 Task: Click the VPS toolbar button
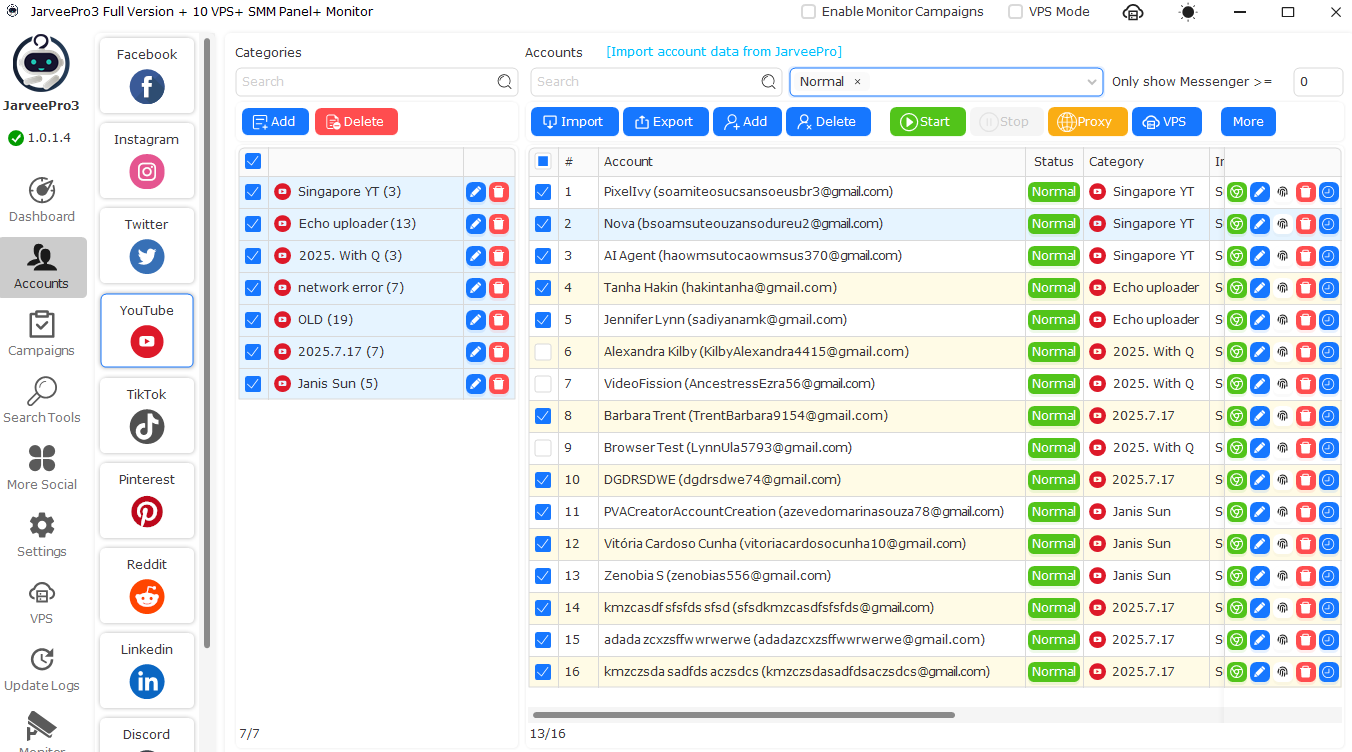(1167, 122)
